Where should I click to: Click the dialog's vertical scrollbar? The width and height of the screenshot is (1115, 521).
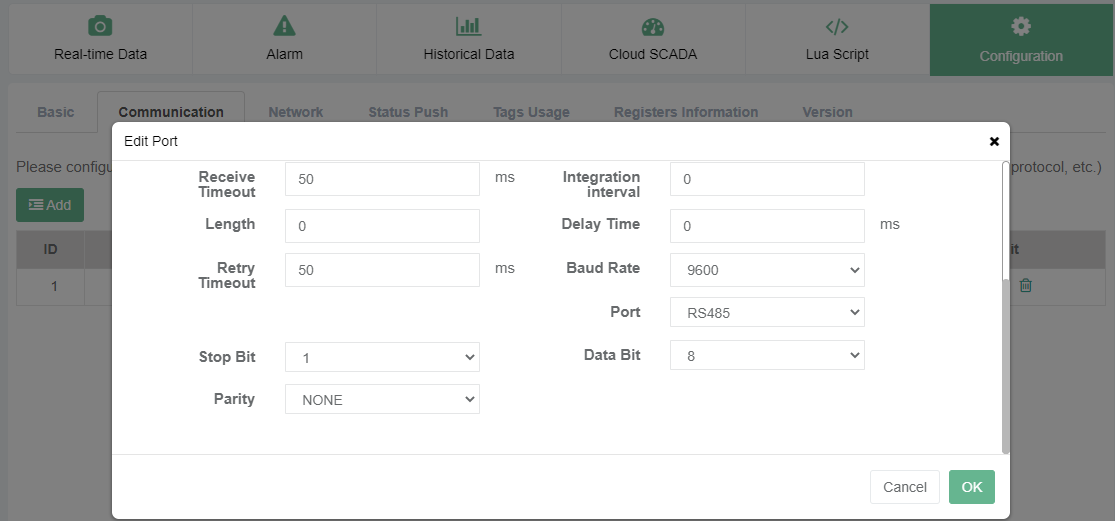pos(1005,364)
